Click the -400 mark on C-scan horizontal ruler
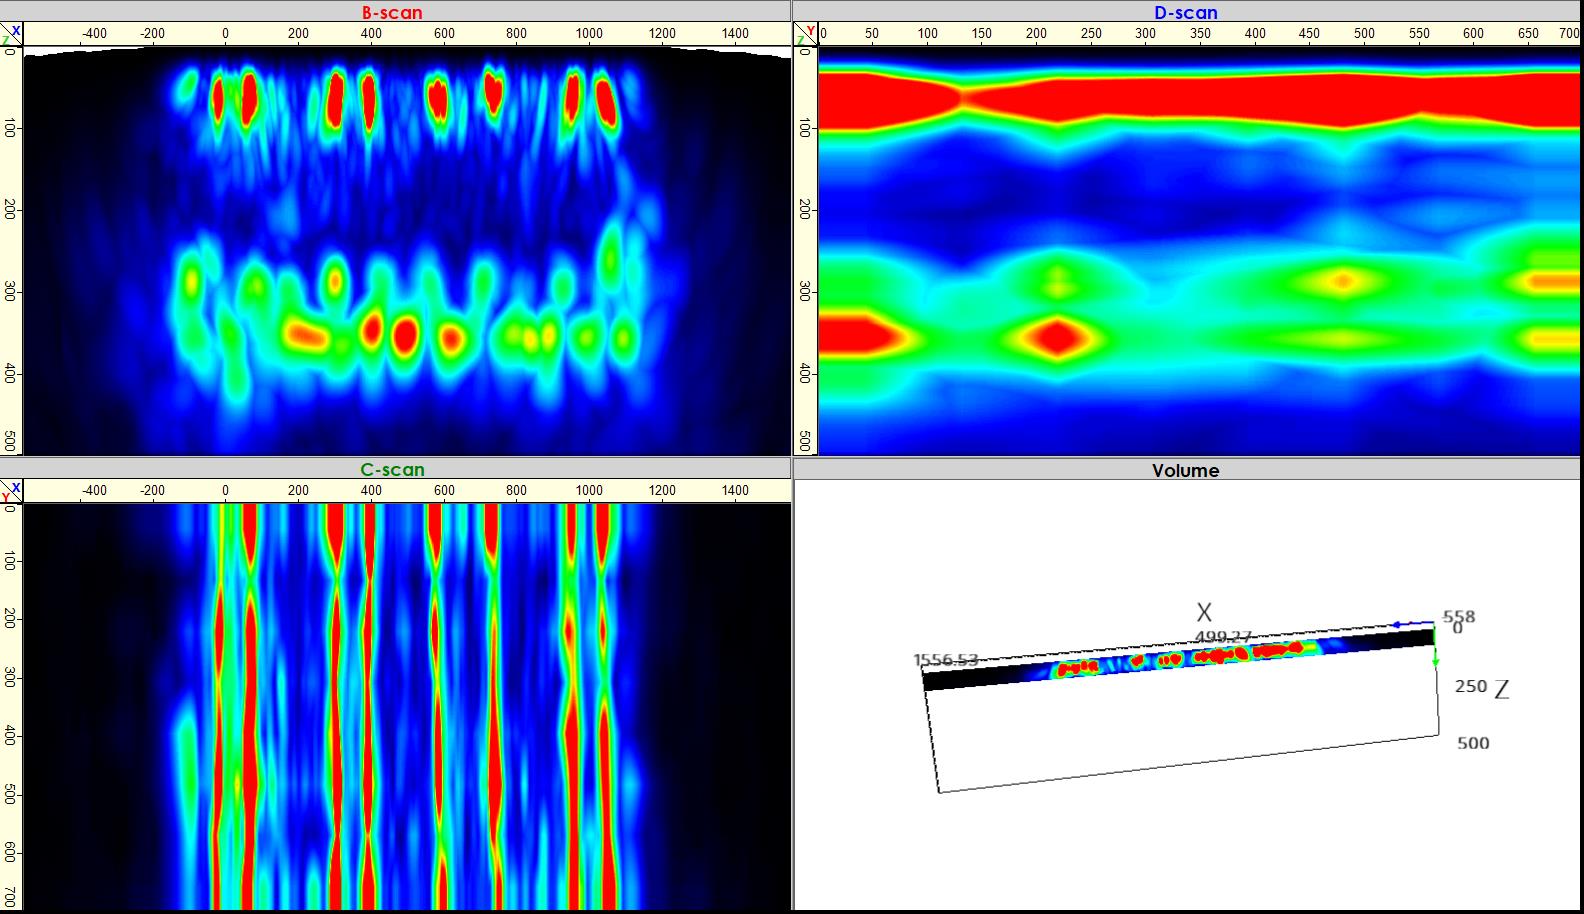The width and height of the screenshot is (1584, 914). pyautogui.click(x=93, y=490)
